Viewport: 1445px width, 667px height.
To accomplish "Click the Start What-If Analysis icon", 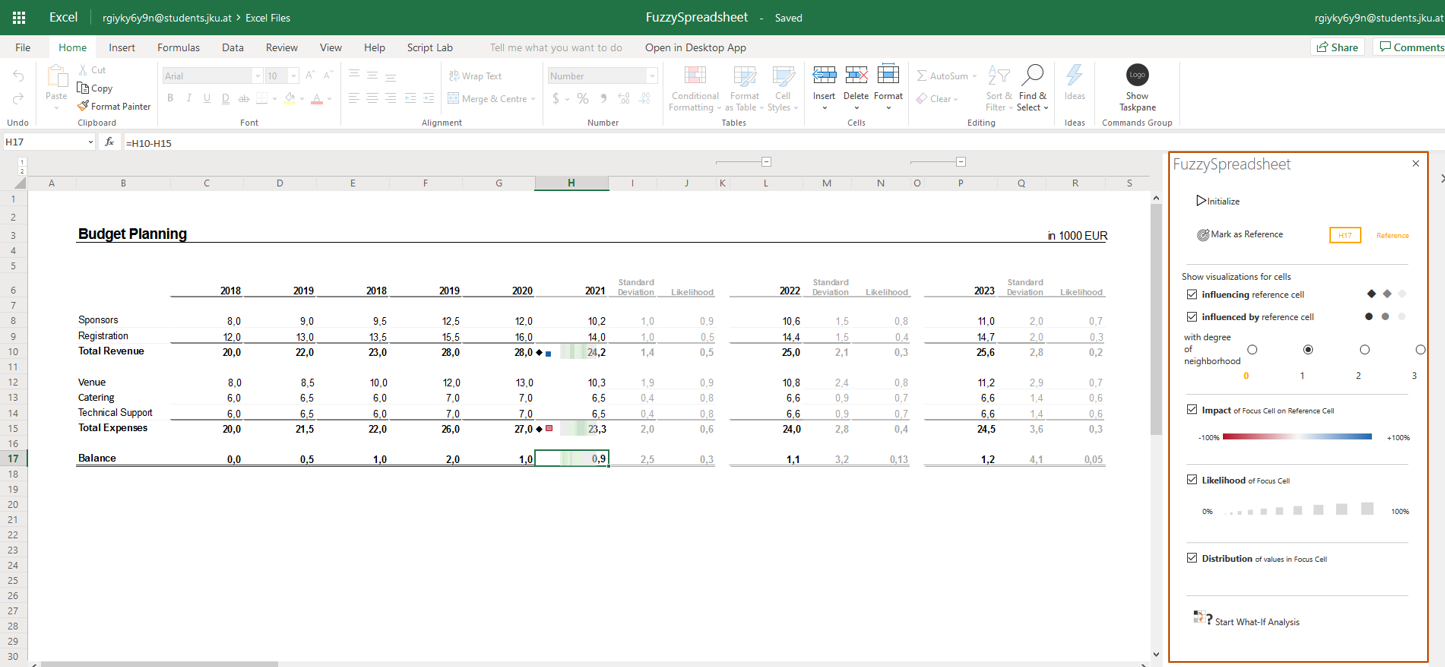I will 1202,618.
